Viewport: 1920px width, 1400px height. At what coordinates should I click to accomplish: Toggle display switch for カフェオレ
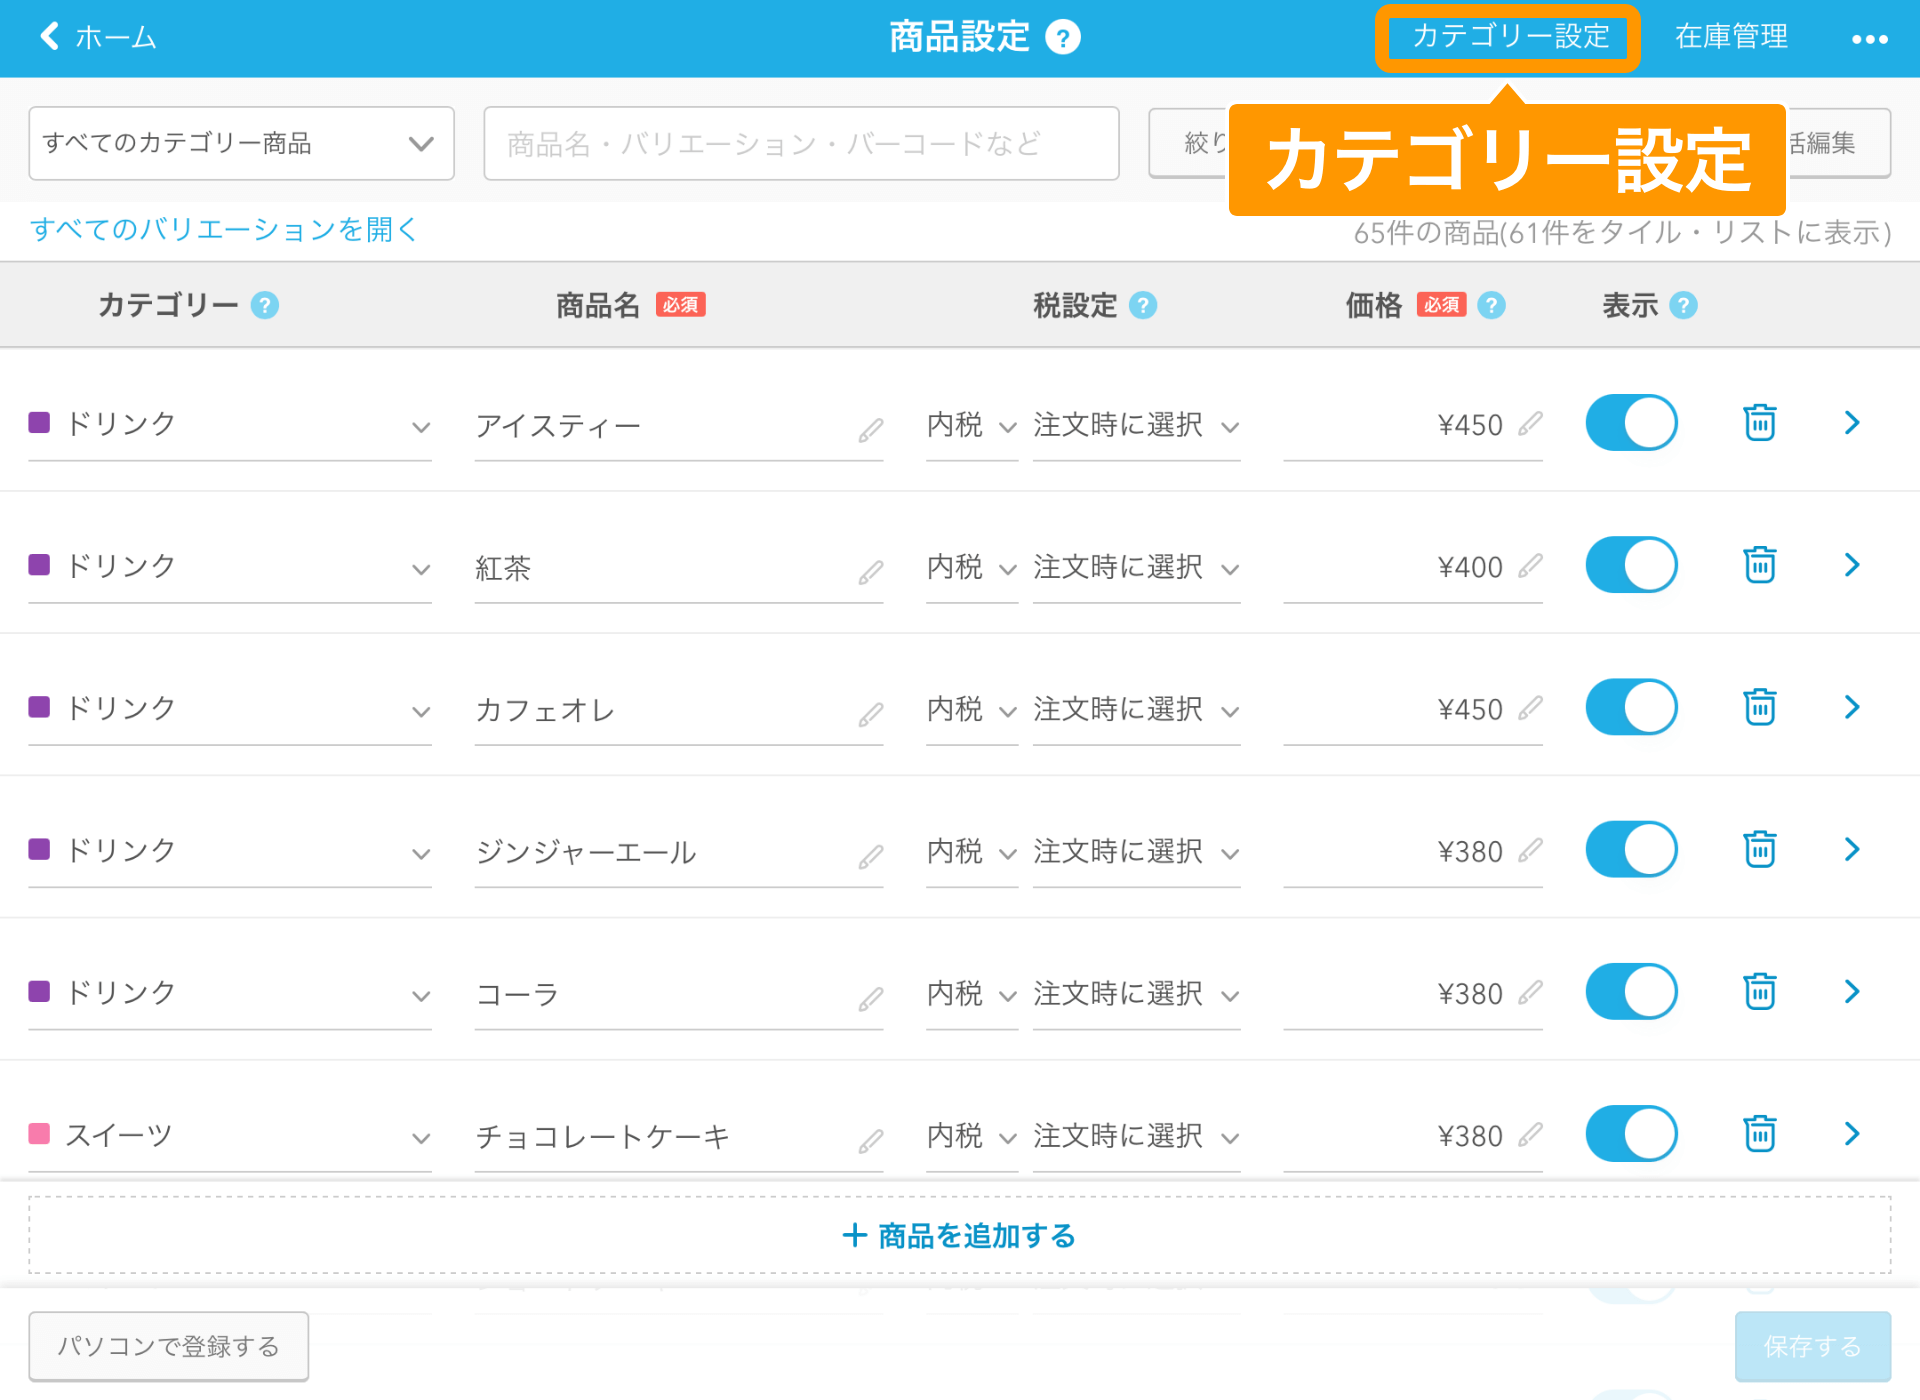pos(1631,707)
